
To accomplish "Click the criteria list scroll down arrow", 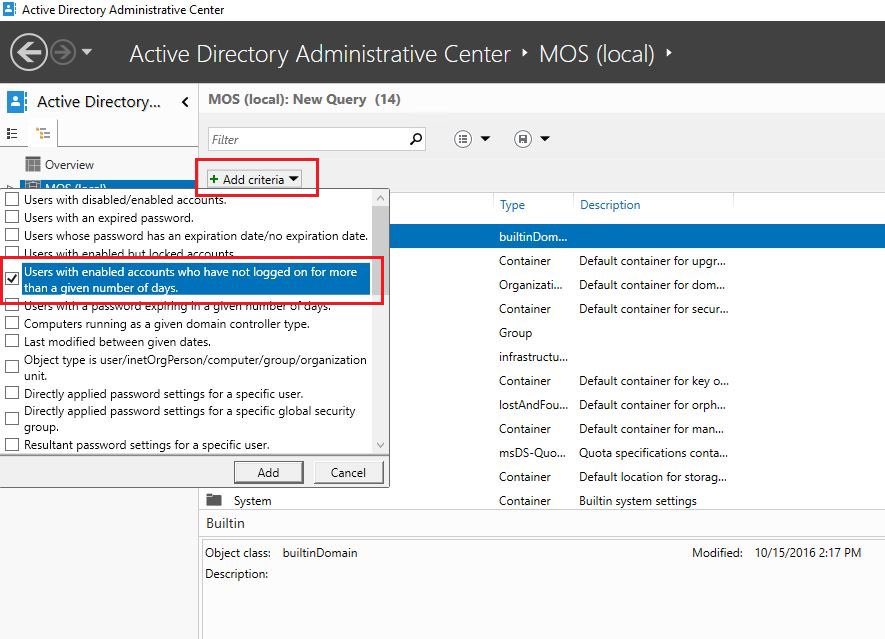I will coord(380,445).
